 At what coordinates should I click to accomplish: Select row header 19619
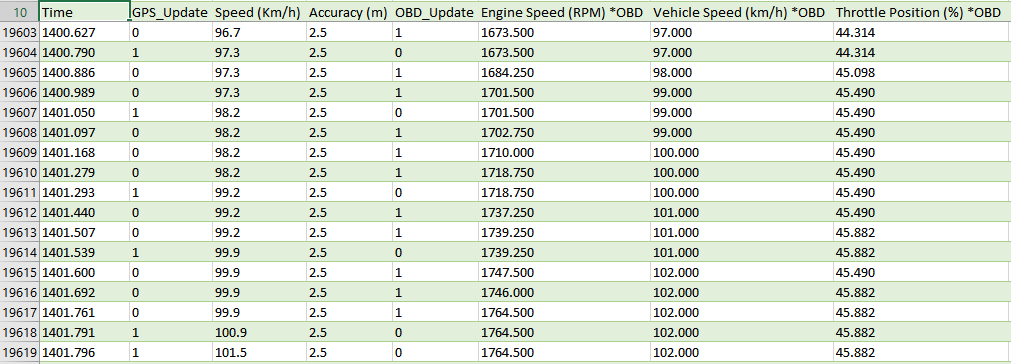click(19, 352)
